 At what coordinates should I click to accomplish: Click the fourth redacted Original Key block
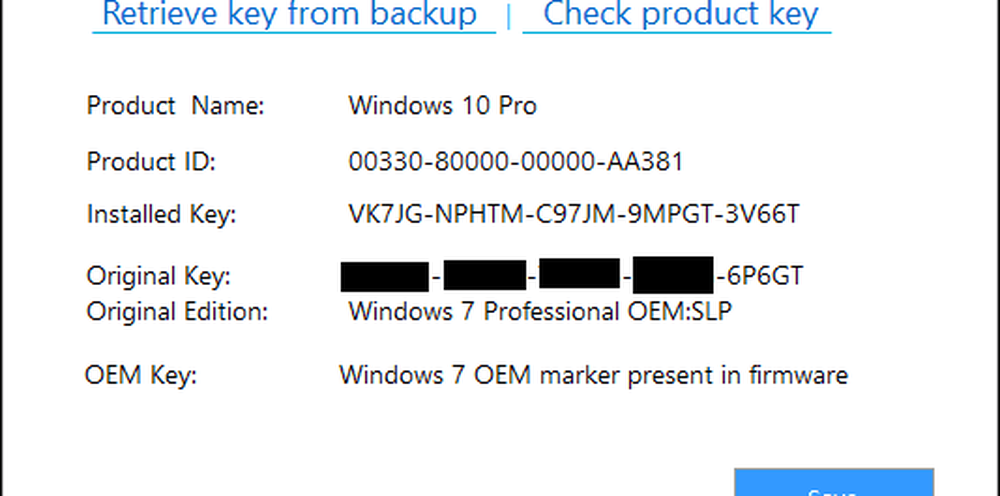click(x=673, y=277)
